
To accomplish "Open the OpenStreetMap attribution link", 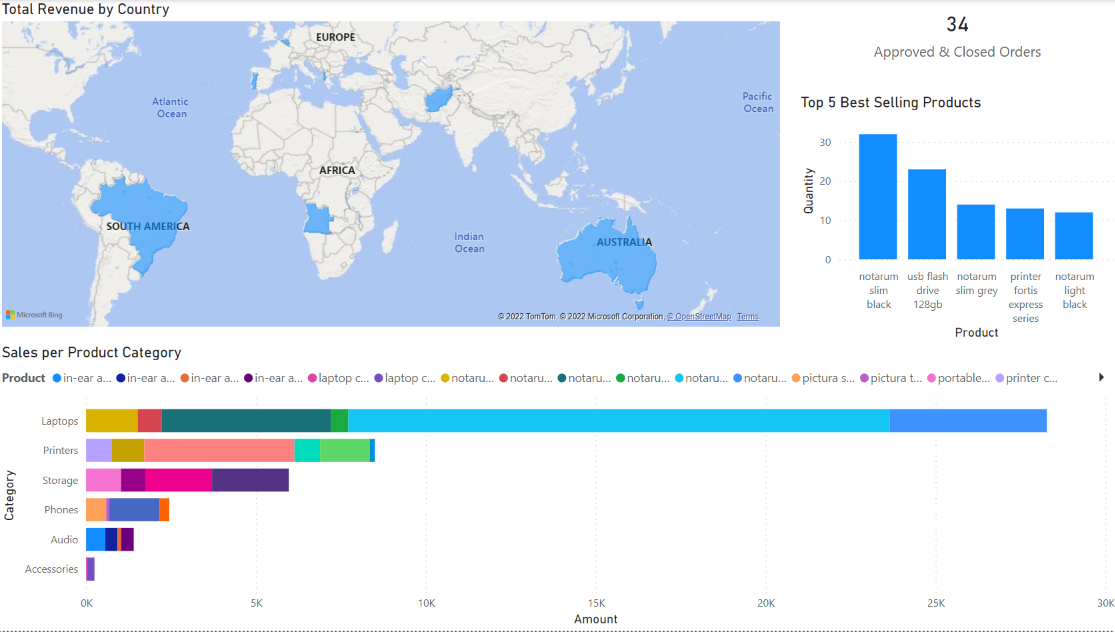I will [x=699, y=317].
